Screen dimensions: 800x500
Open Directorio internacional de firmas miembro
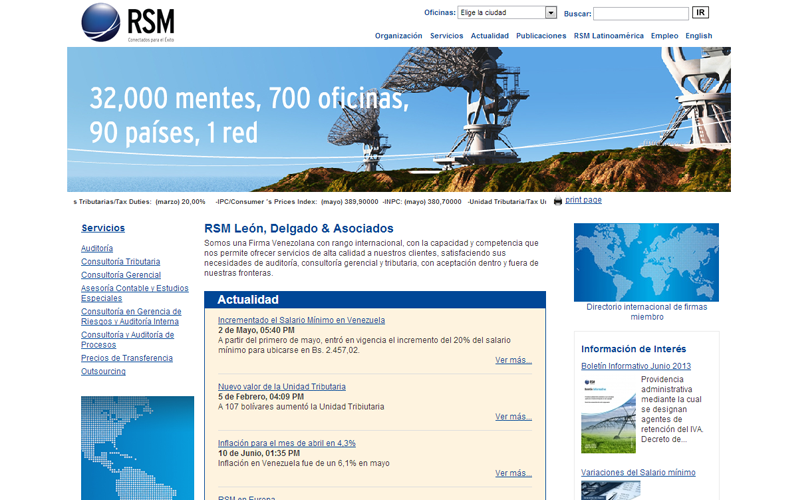coord(646,312)
